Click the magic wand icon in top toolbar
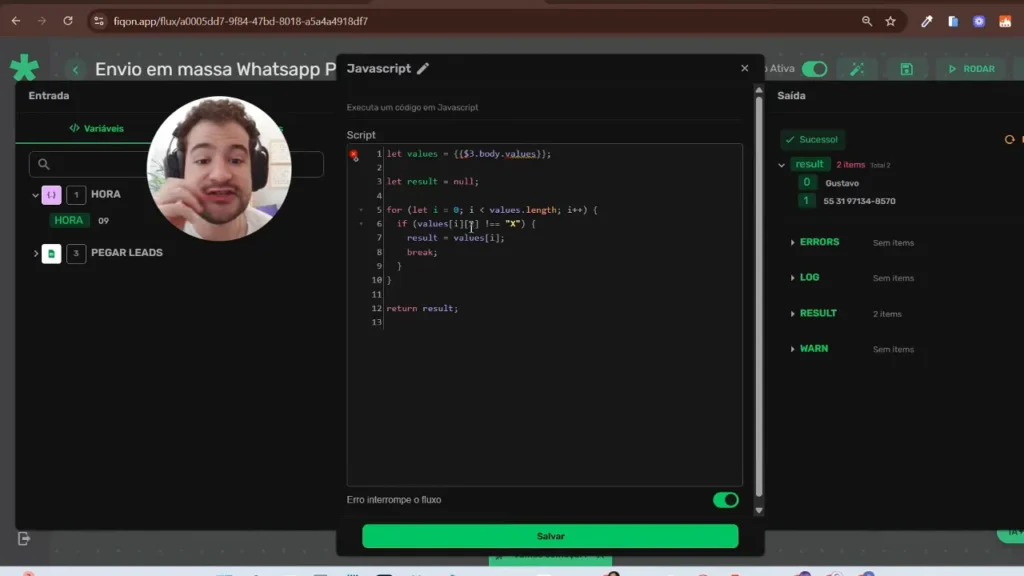1024x576 pixels. pyautogui.click(x=857, y=69)
